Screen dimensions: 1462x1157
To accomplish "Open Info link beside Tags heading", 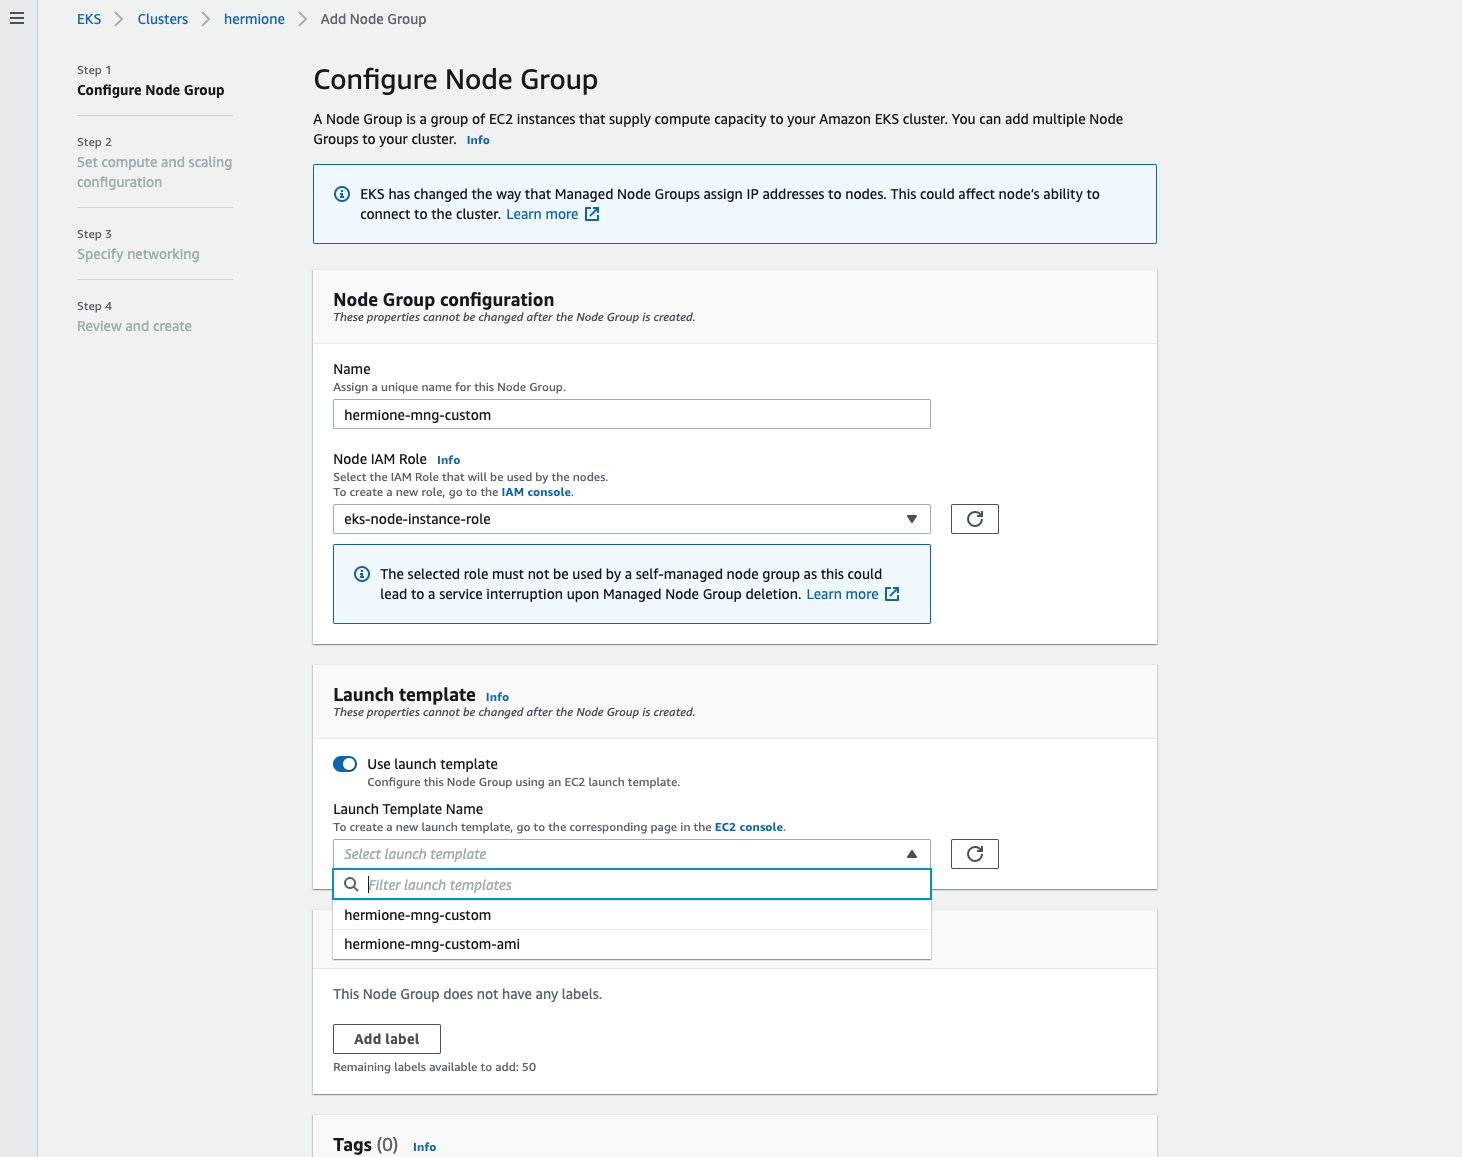I will (424, 1147).
